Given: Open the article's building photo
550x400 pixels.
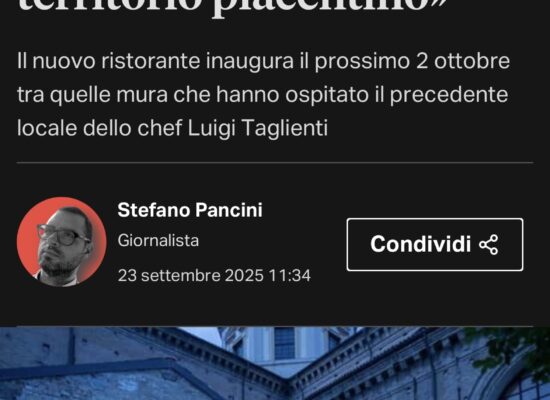Looking at the screenshot, I should click(275, 363).
